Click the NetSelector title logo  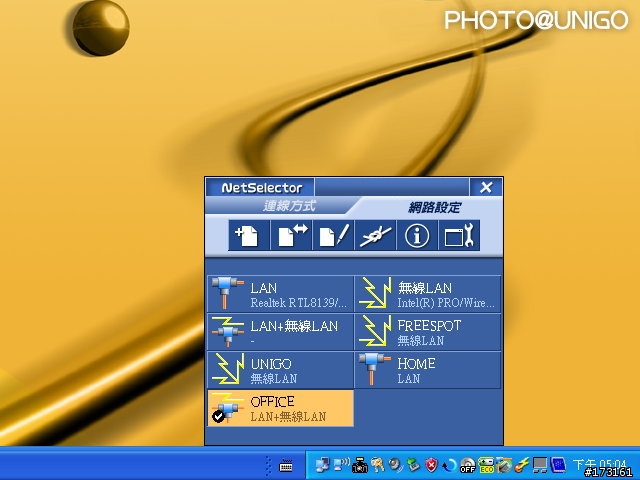pyautogui.click(x=262, y=188)
